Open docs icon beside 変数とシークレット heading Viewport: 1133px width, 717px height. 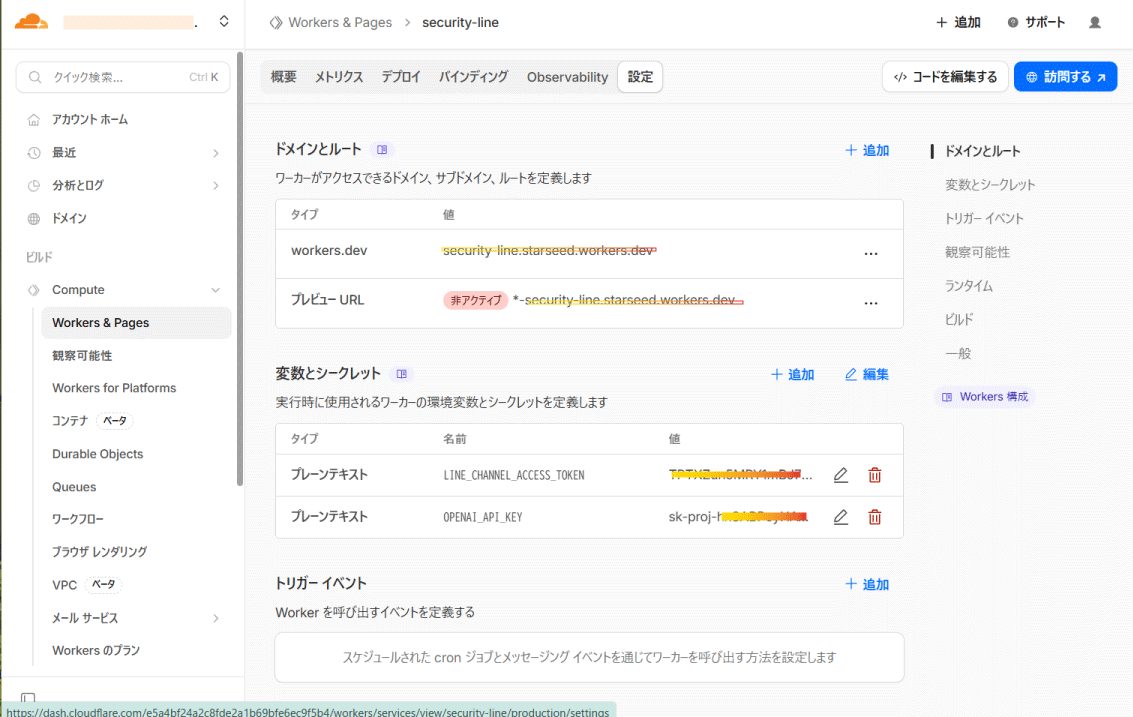click(x=402, y=374)
